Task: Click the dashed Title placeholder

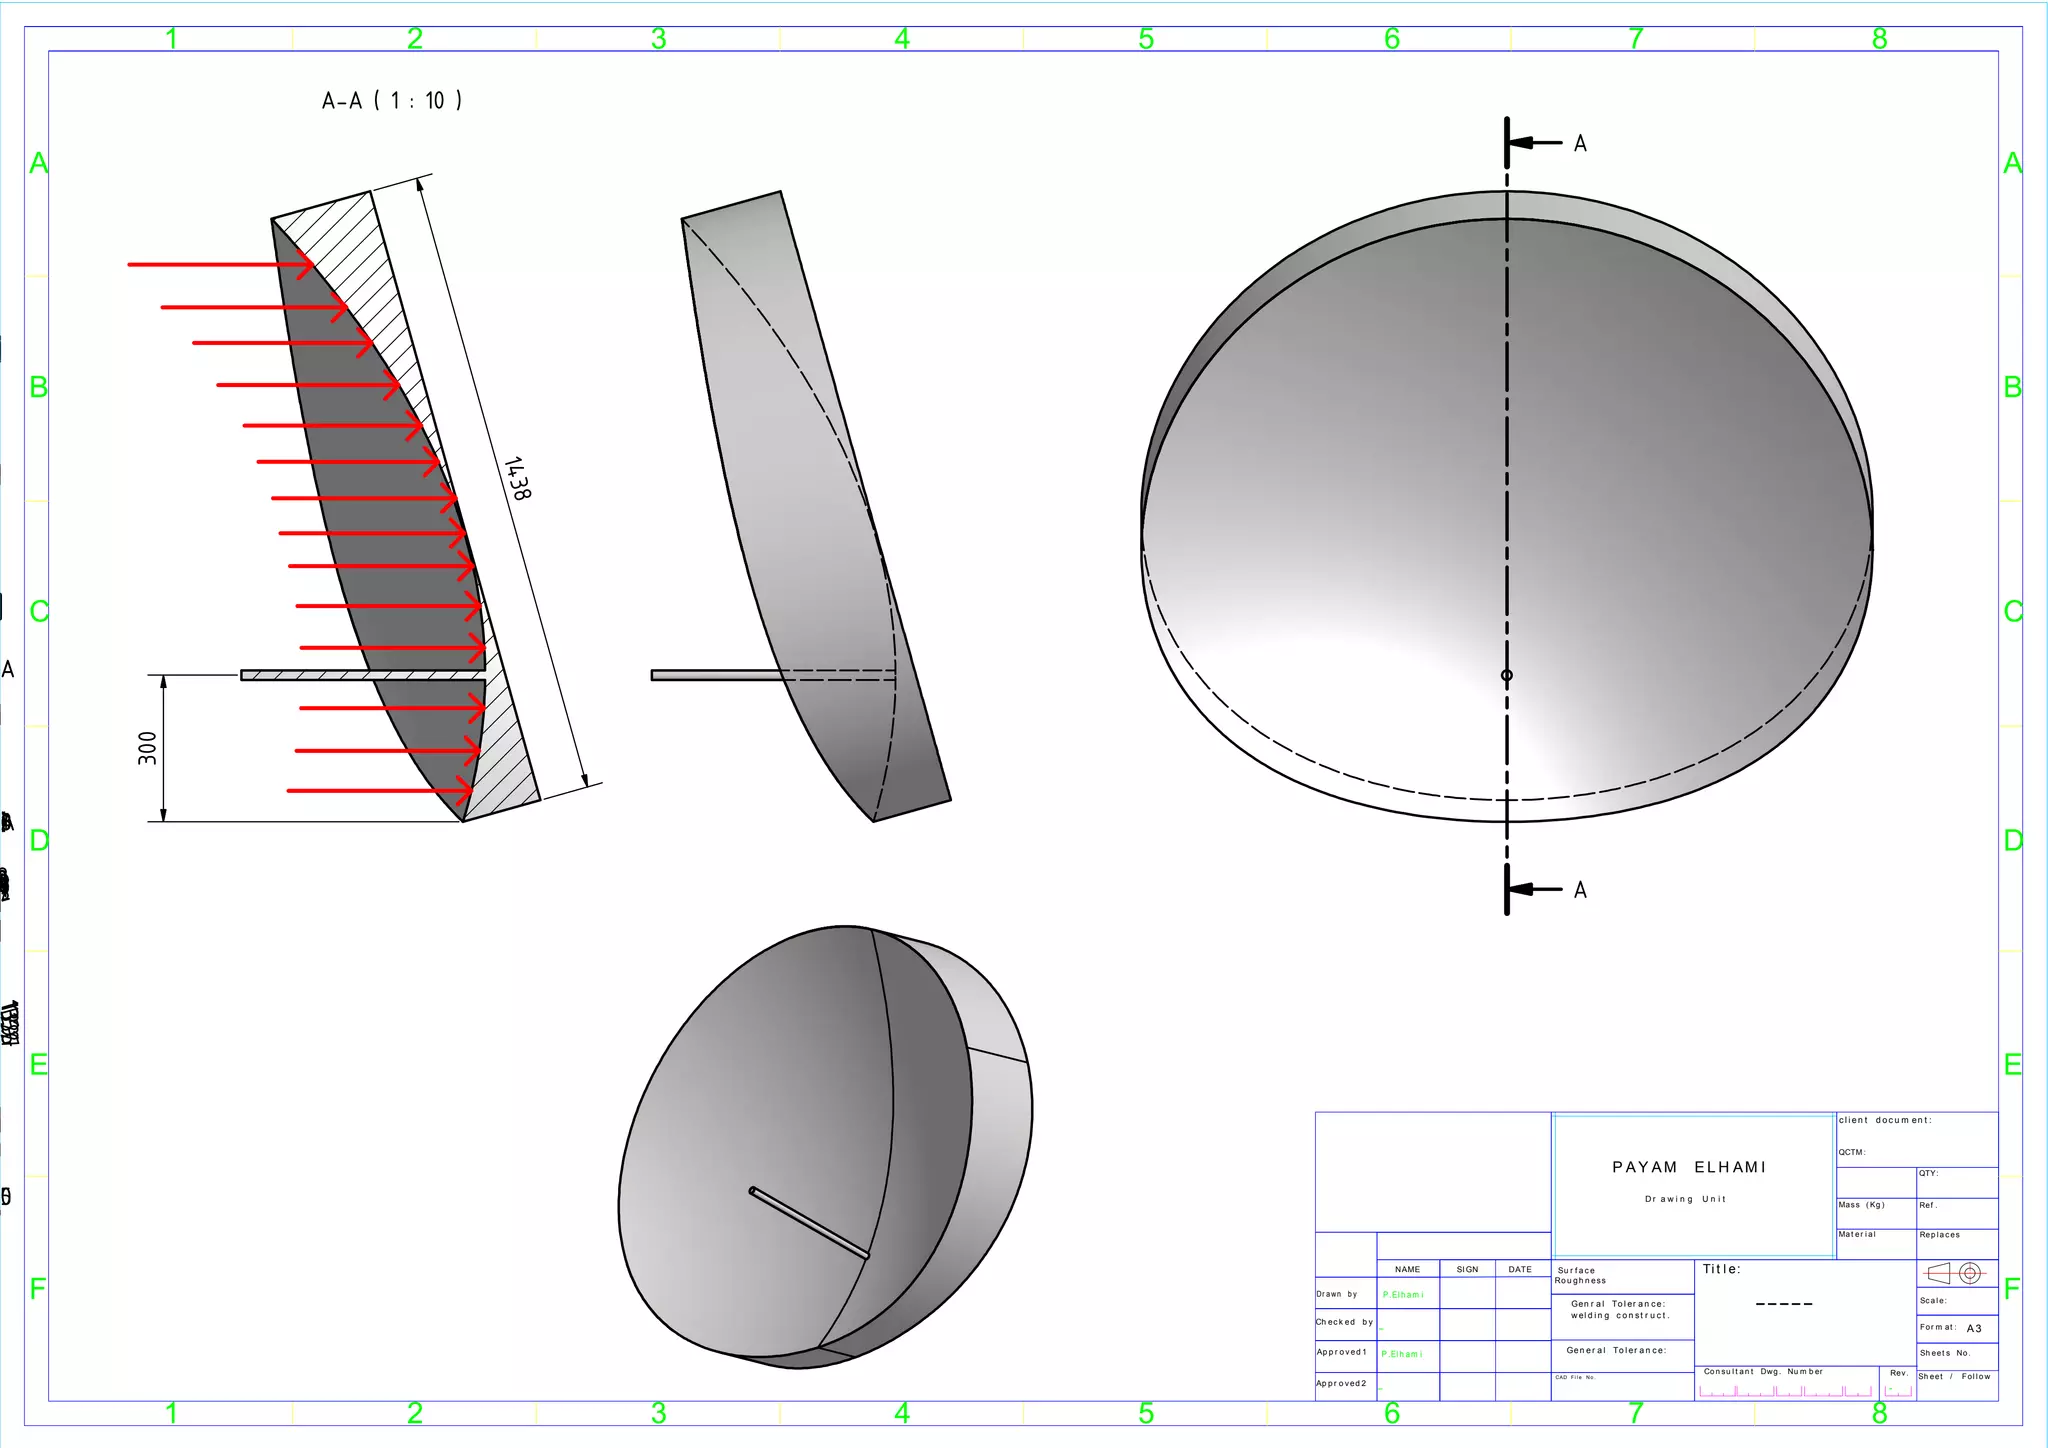Action: click(x=1783, y=1304)
